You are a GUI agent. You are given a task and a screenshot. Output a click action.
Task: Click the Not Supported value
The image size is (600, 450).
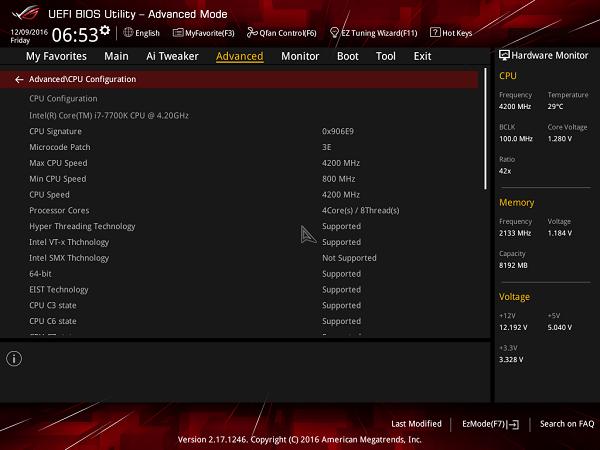click(x=349, y=258)
